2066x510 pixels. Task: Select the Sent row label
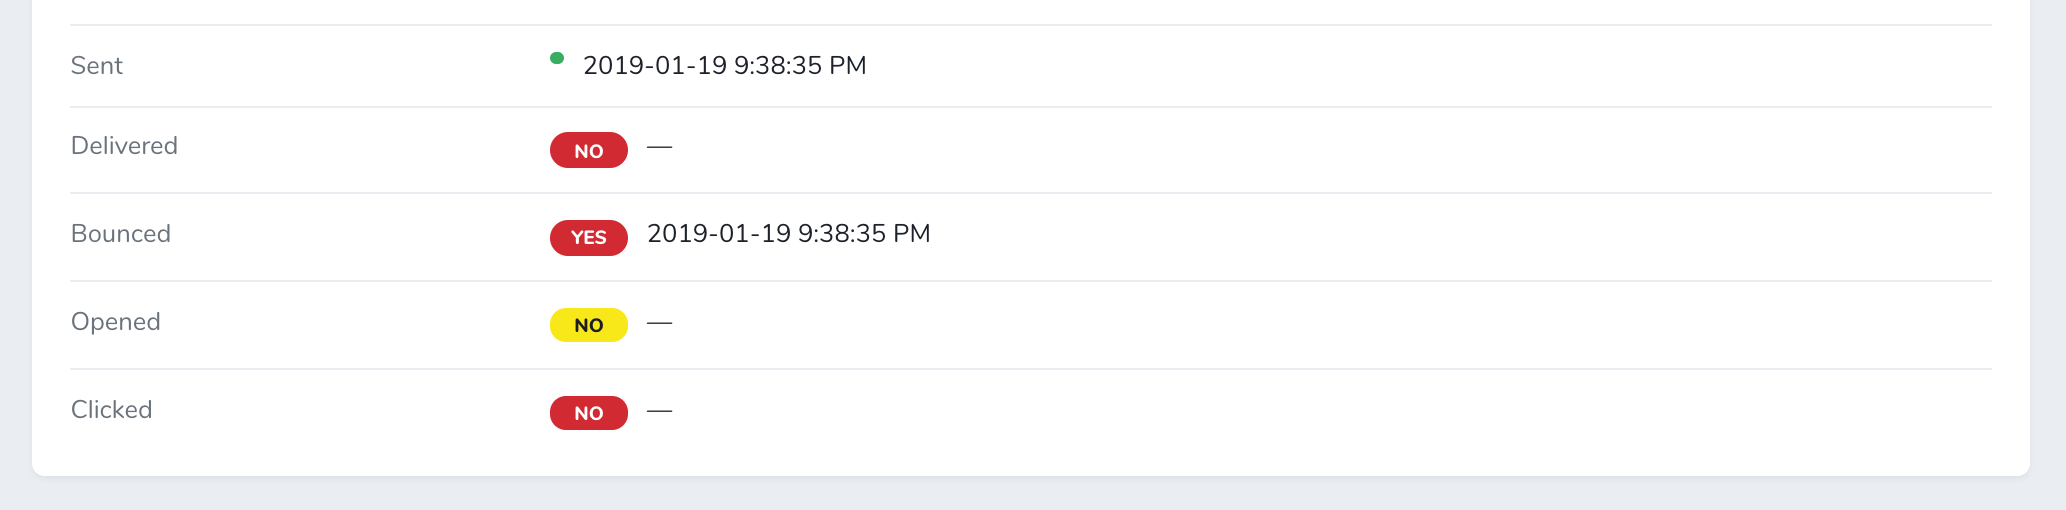coord(97,66)
